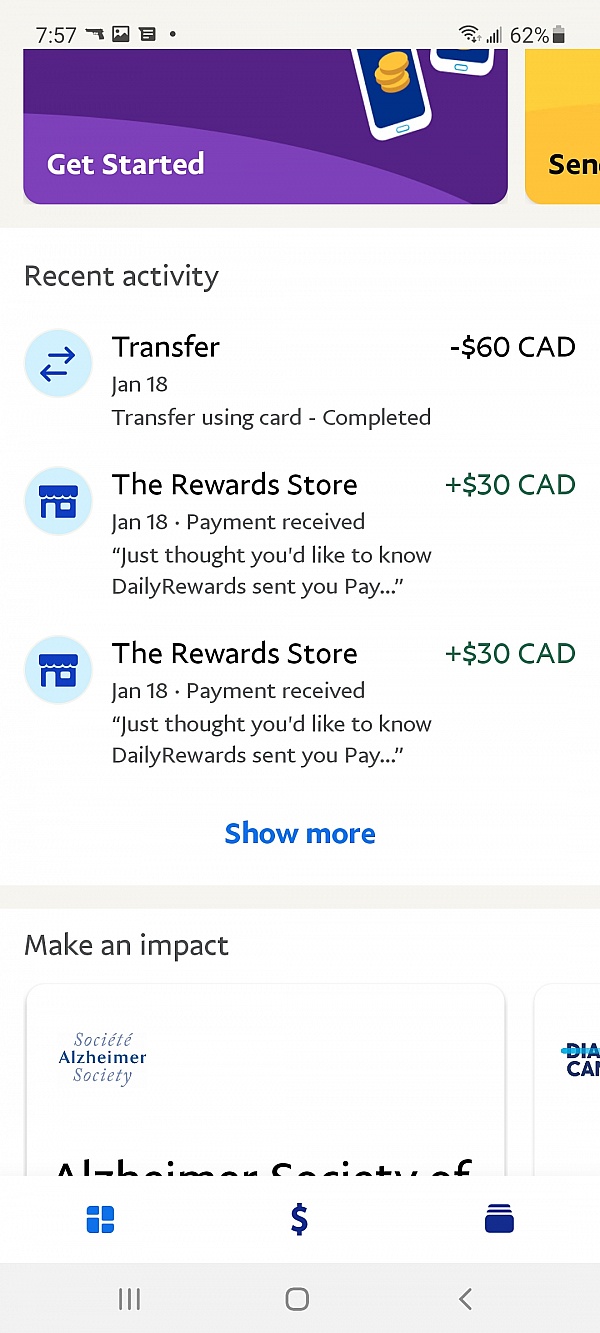Select the Recent activity section header
The height and width of the screenshot is (1333, 600).
pyautogui.click(x=120, y=276)
